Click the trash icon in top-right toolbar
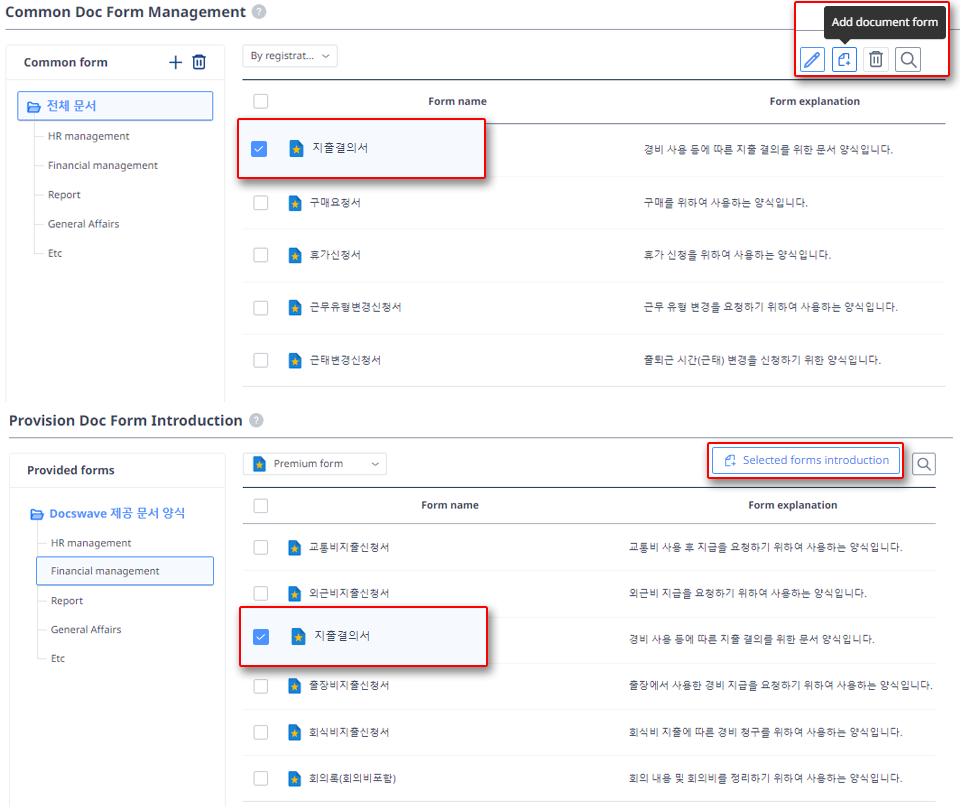960x807 pixels. 876,59
